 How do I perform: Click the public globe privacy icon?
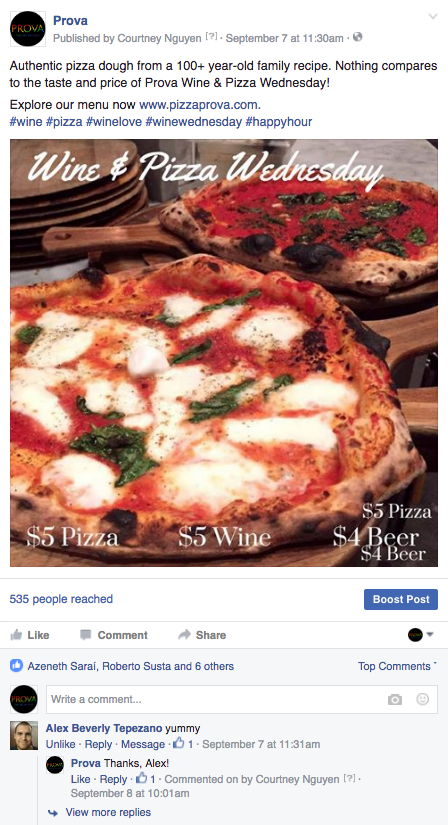click(357, 37)
